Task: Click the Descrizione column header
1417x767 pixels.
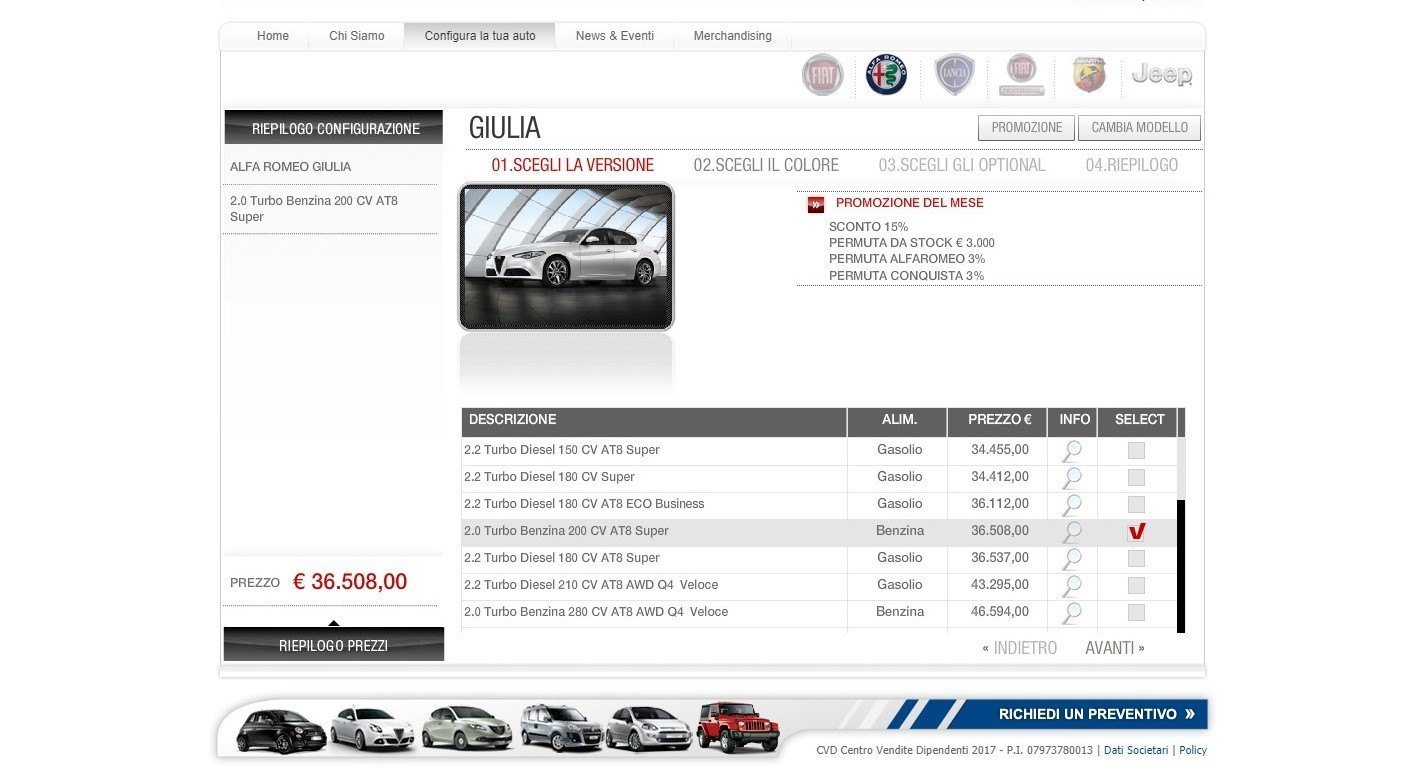Action: [654, 421]
